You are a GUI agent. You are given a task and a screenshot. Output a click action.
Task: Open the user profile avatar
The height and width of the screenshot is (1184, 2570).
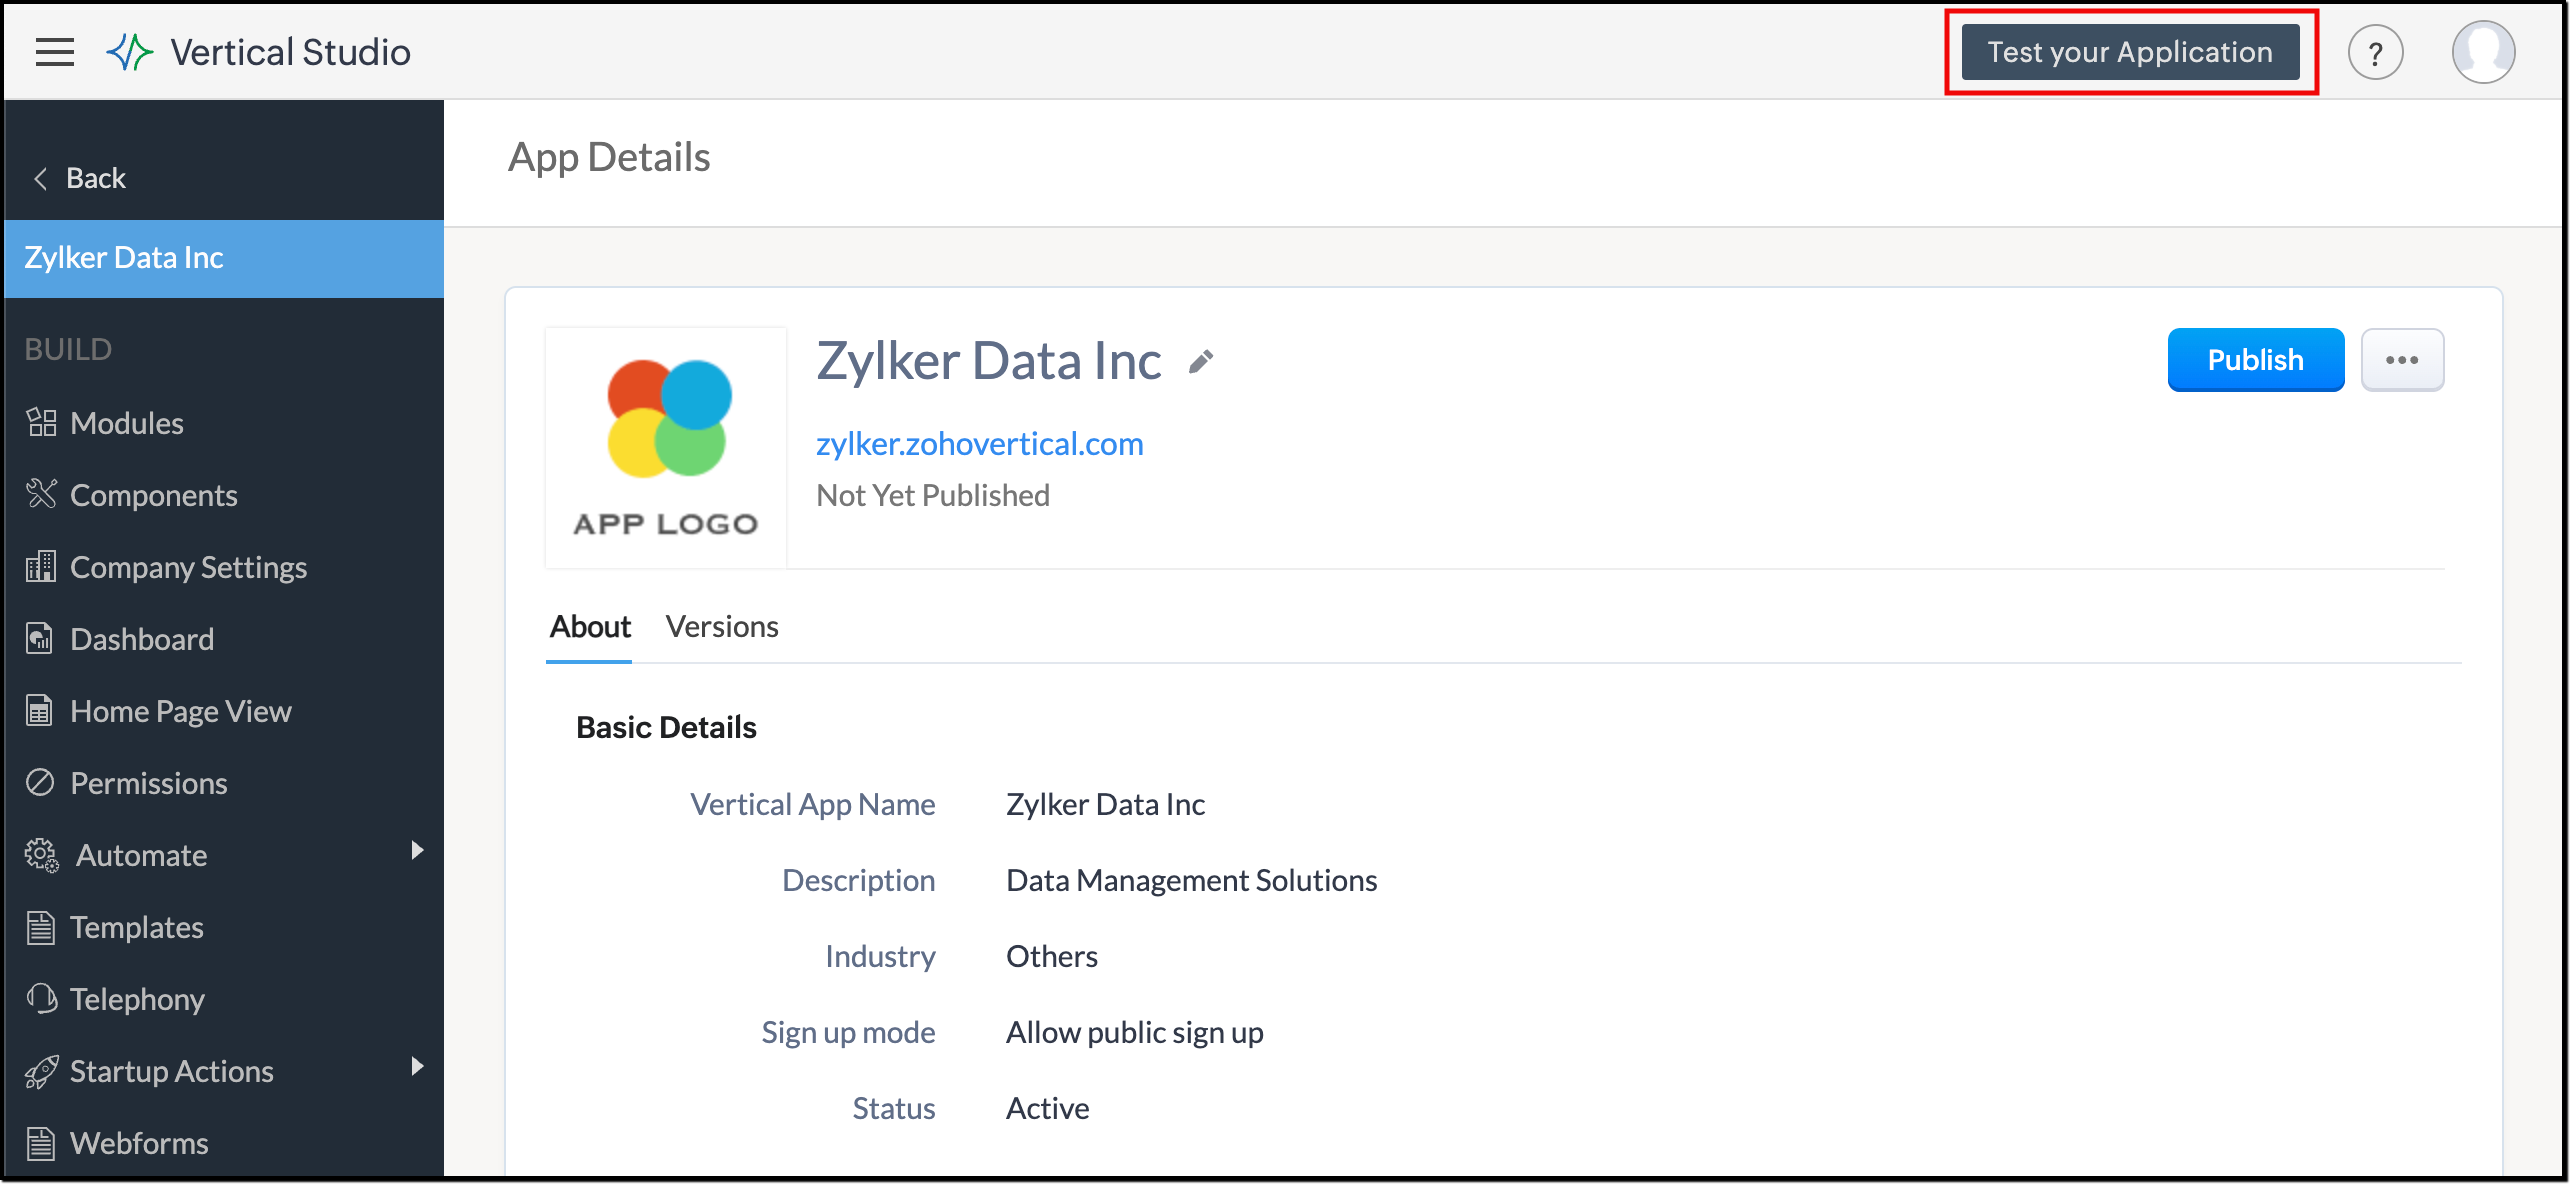[x=2482, y=52]
